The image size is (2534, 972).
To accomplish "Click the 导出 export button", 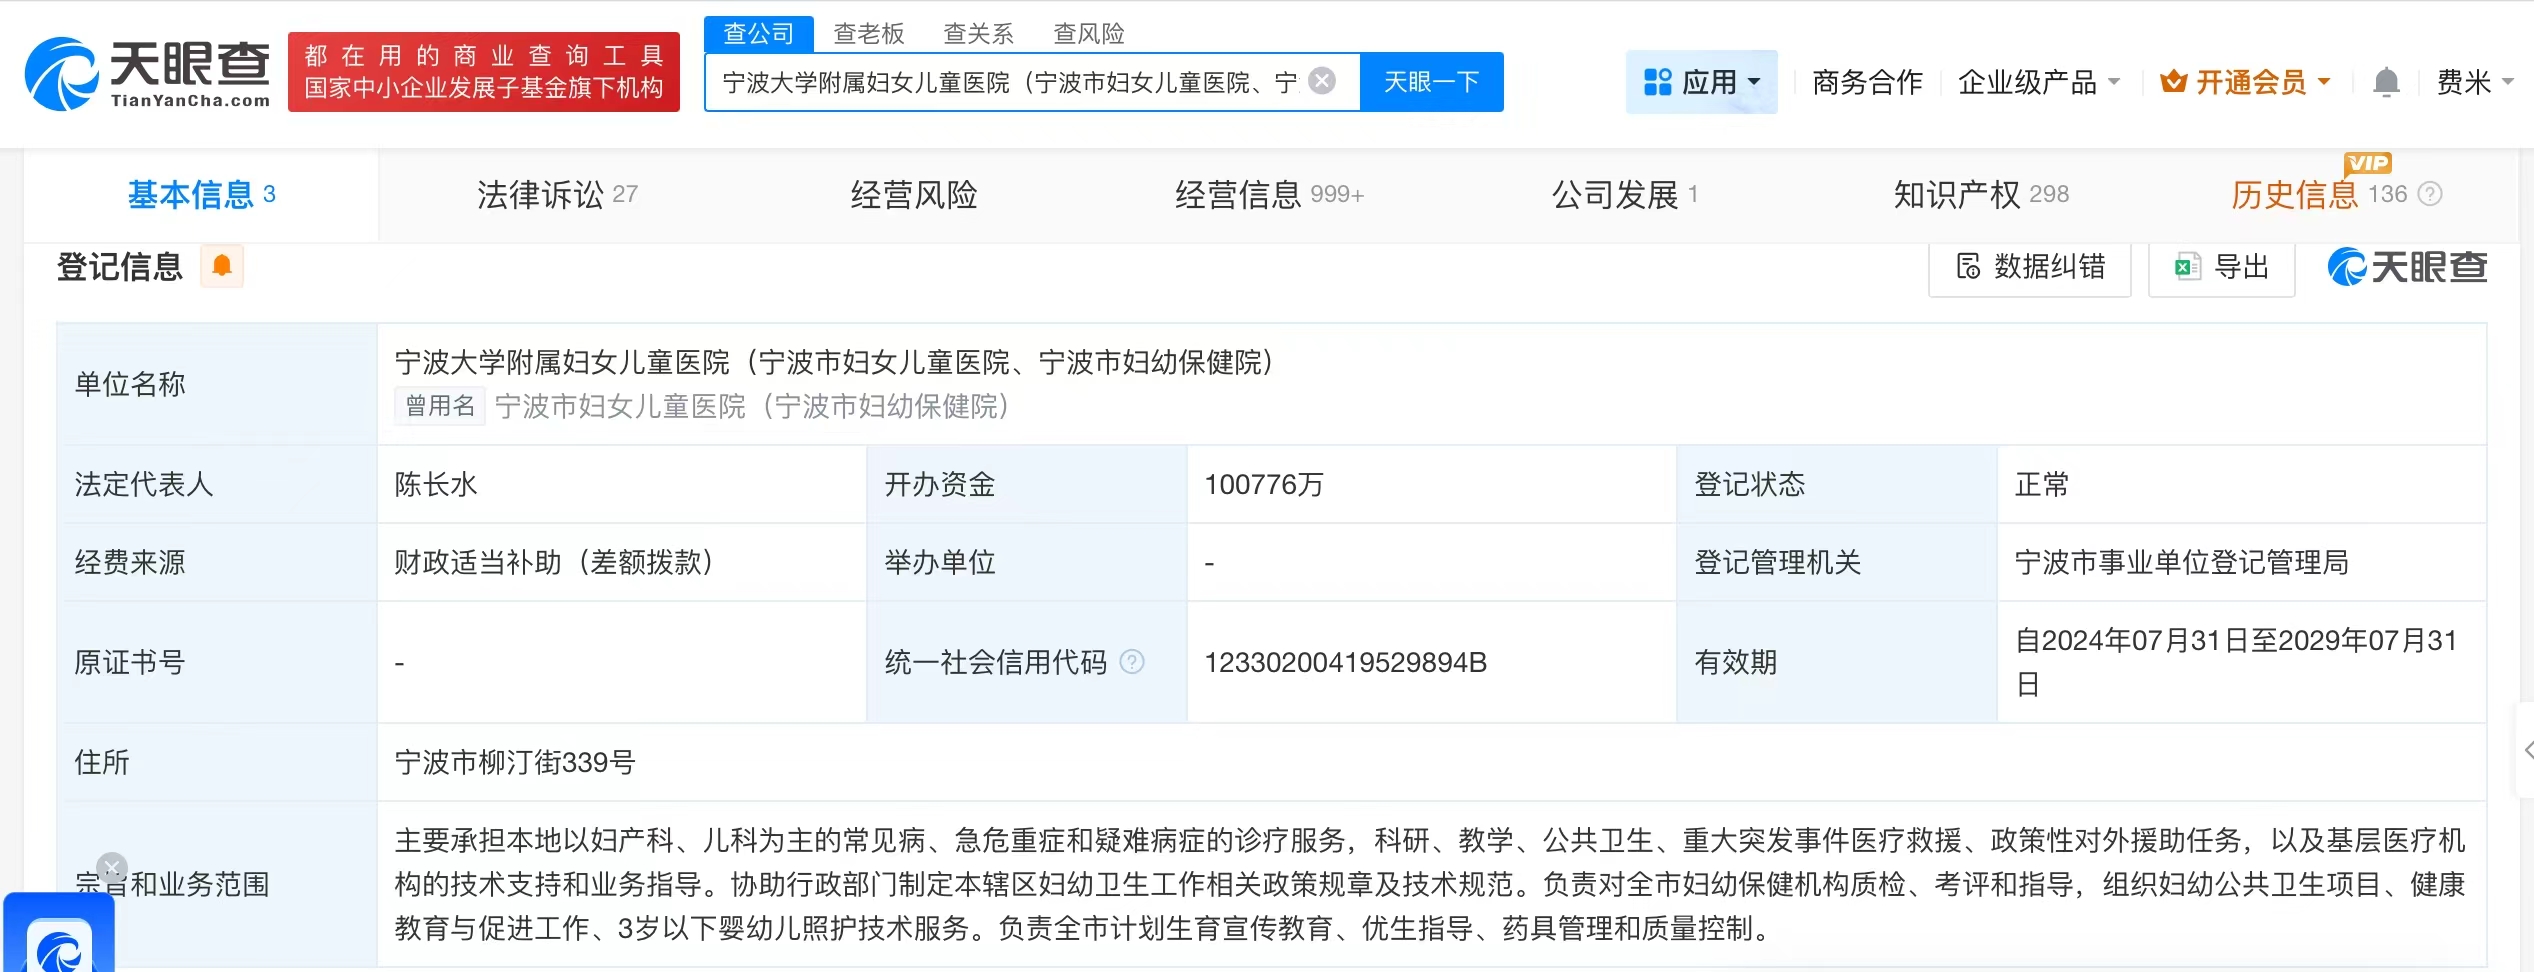I will tap(2222, 267).
